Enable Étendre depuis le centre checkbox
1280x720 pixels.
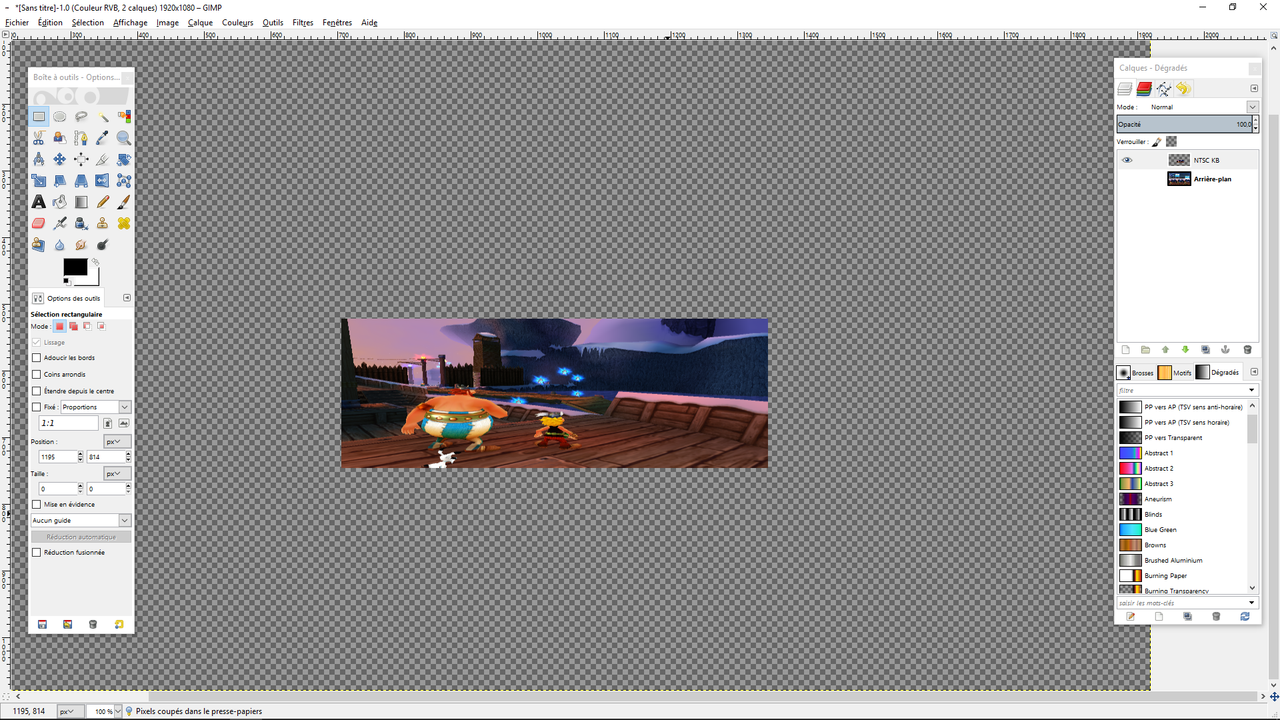coord(37,391)
